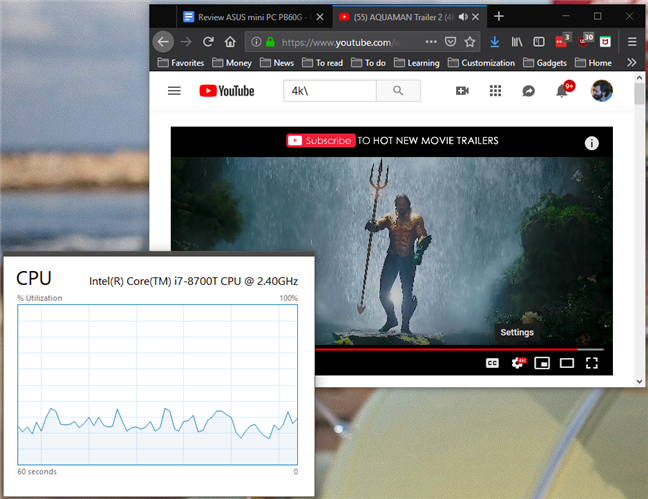The width and height of the screenshot is (648, 499).
Task: Open YouTube messages share icon
Action: pos(528,91)
